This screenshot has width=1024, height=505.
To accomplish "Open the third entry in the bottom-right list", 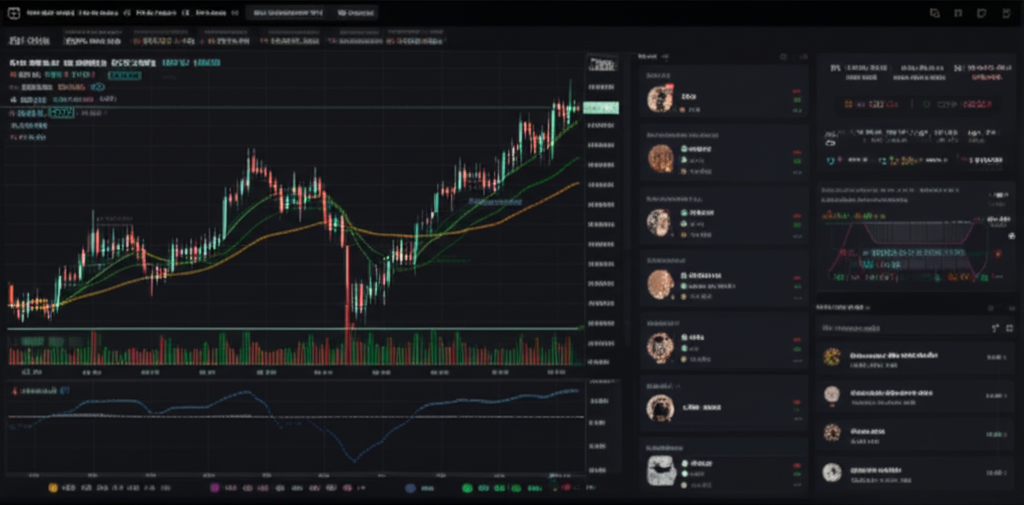I will click(916, 434).
